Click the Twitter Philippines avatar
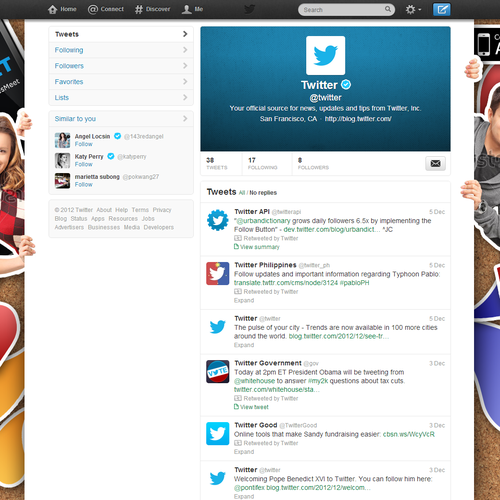This screenshot has width=500, height=500. (218, 273)
